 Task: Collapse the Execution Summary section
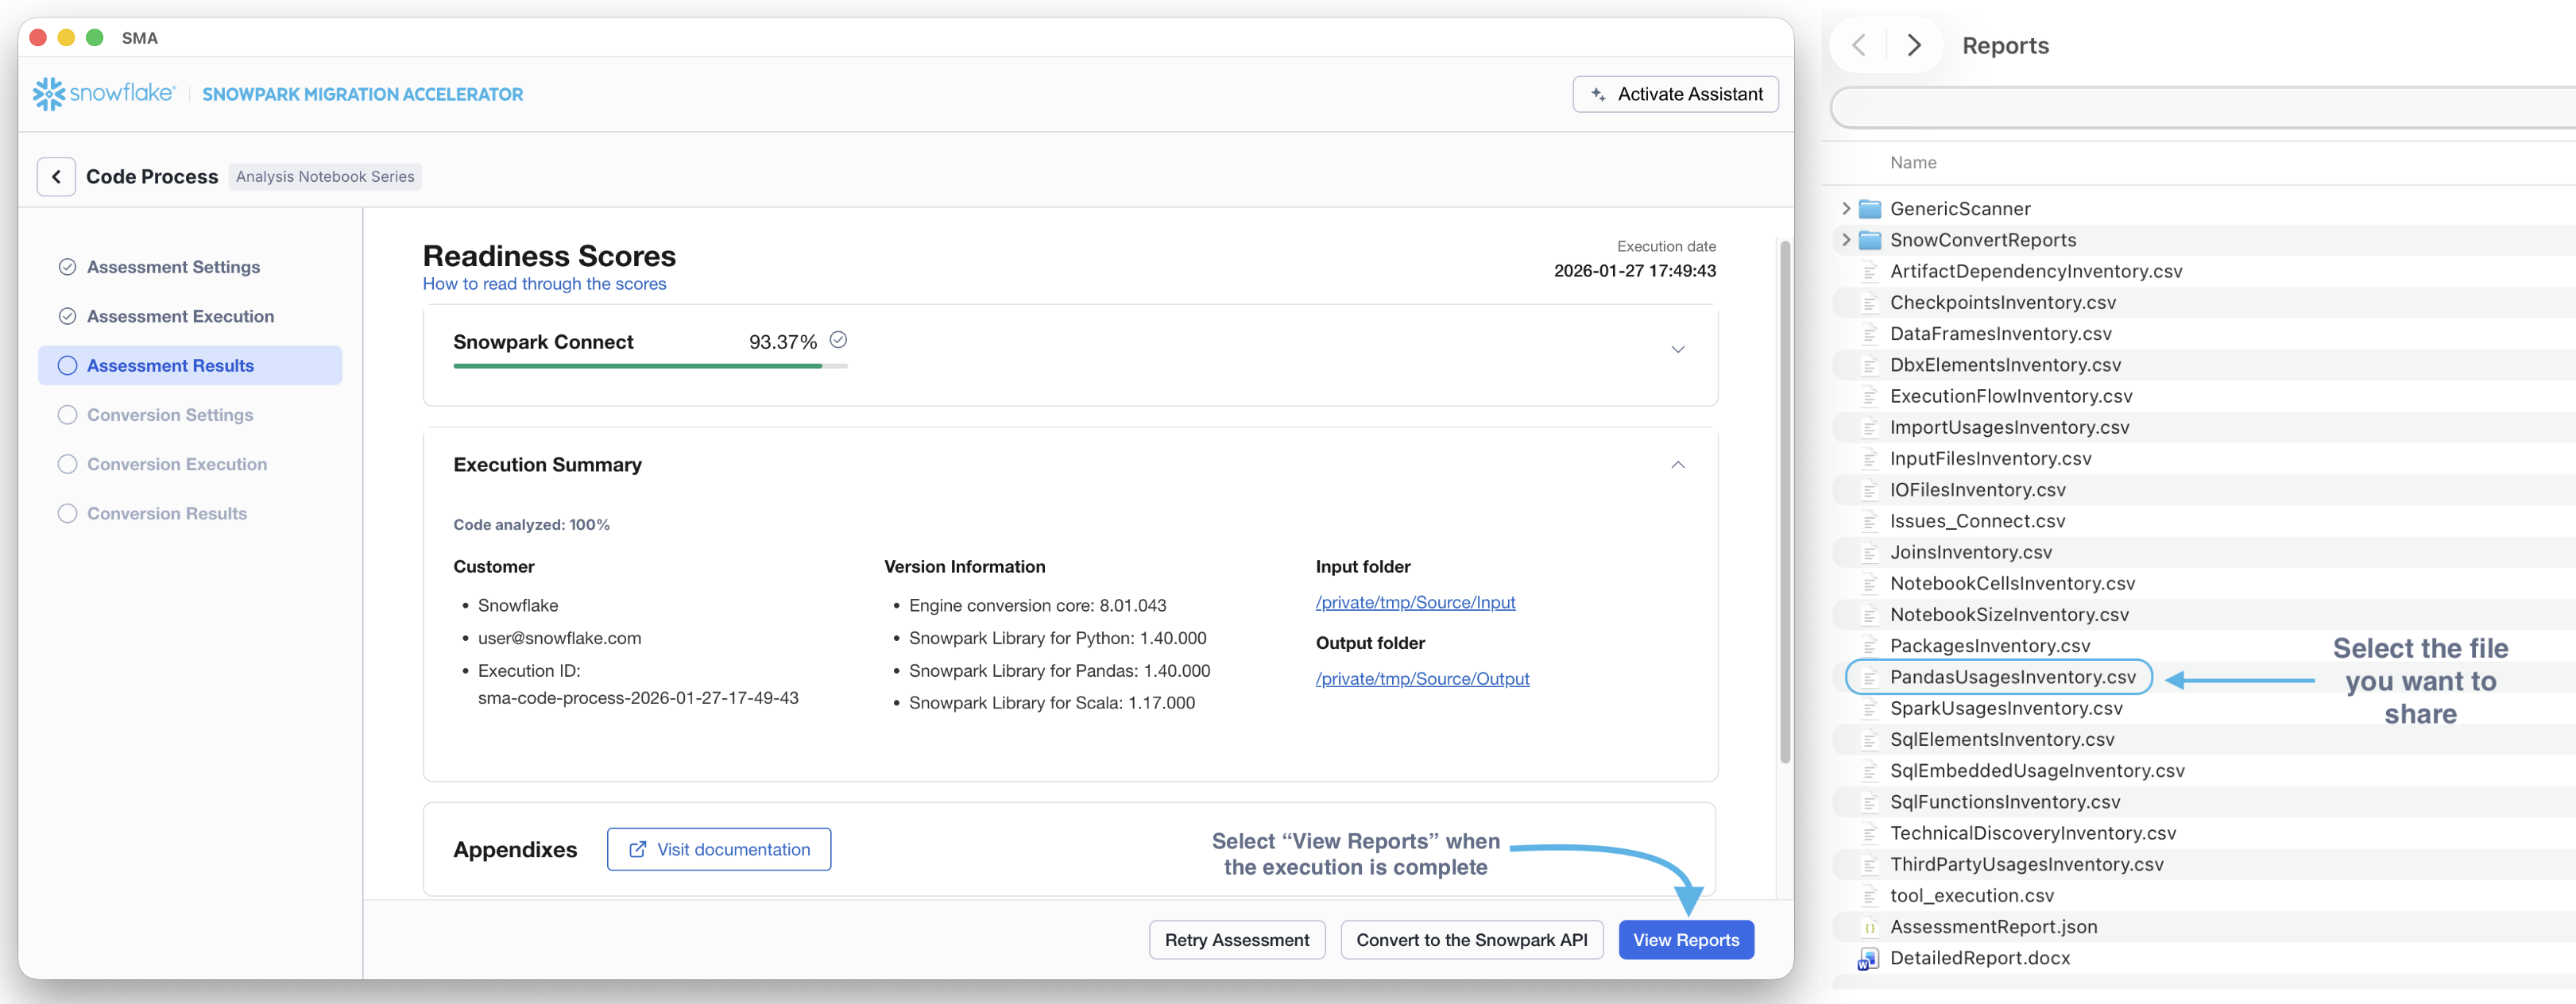click(1677, 465)
